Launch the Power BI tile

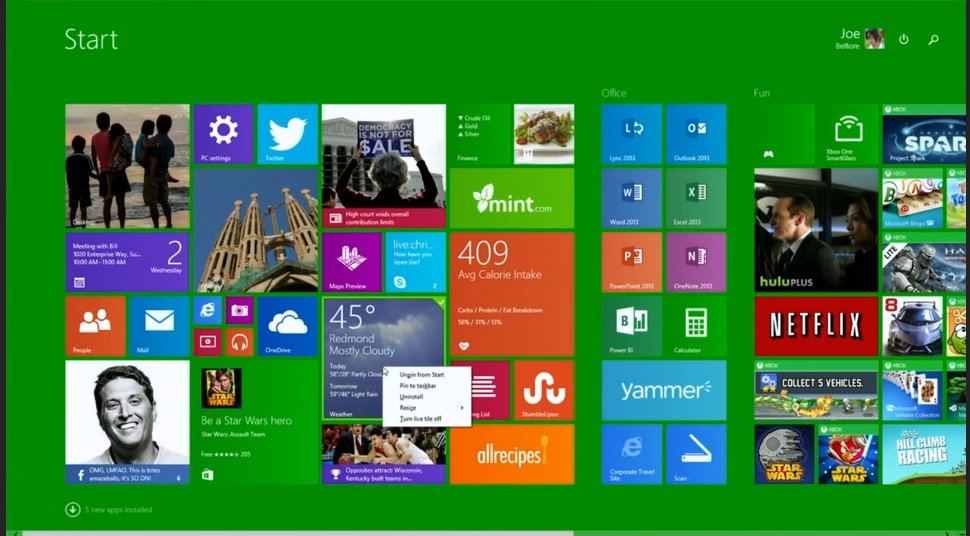632,326
